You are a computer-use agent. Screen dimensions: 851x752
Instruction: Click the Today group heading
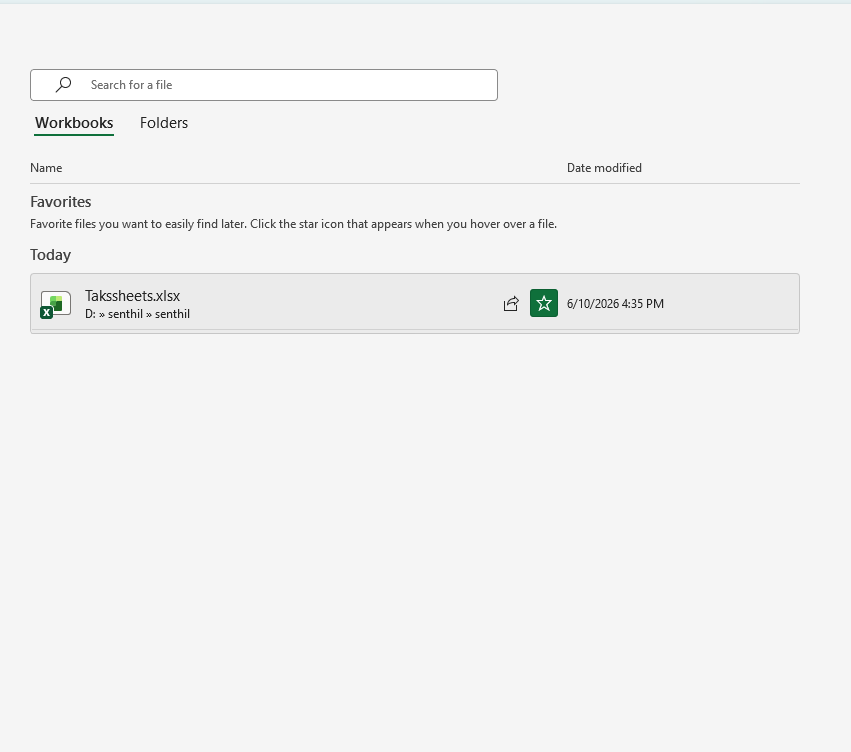50,255
